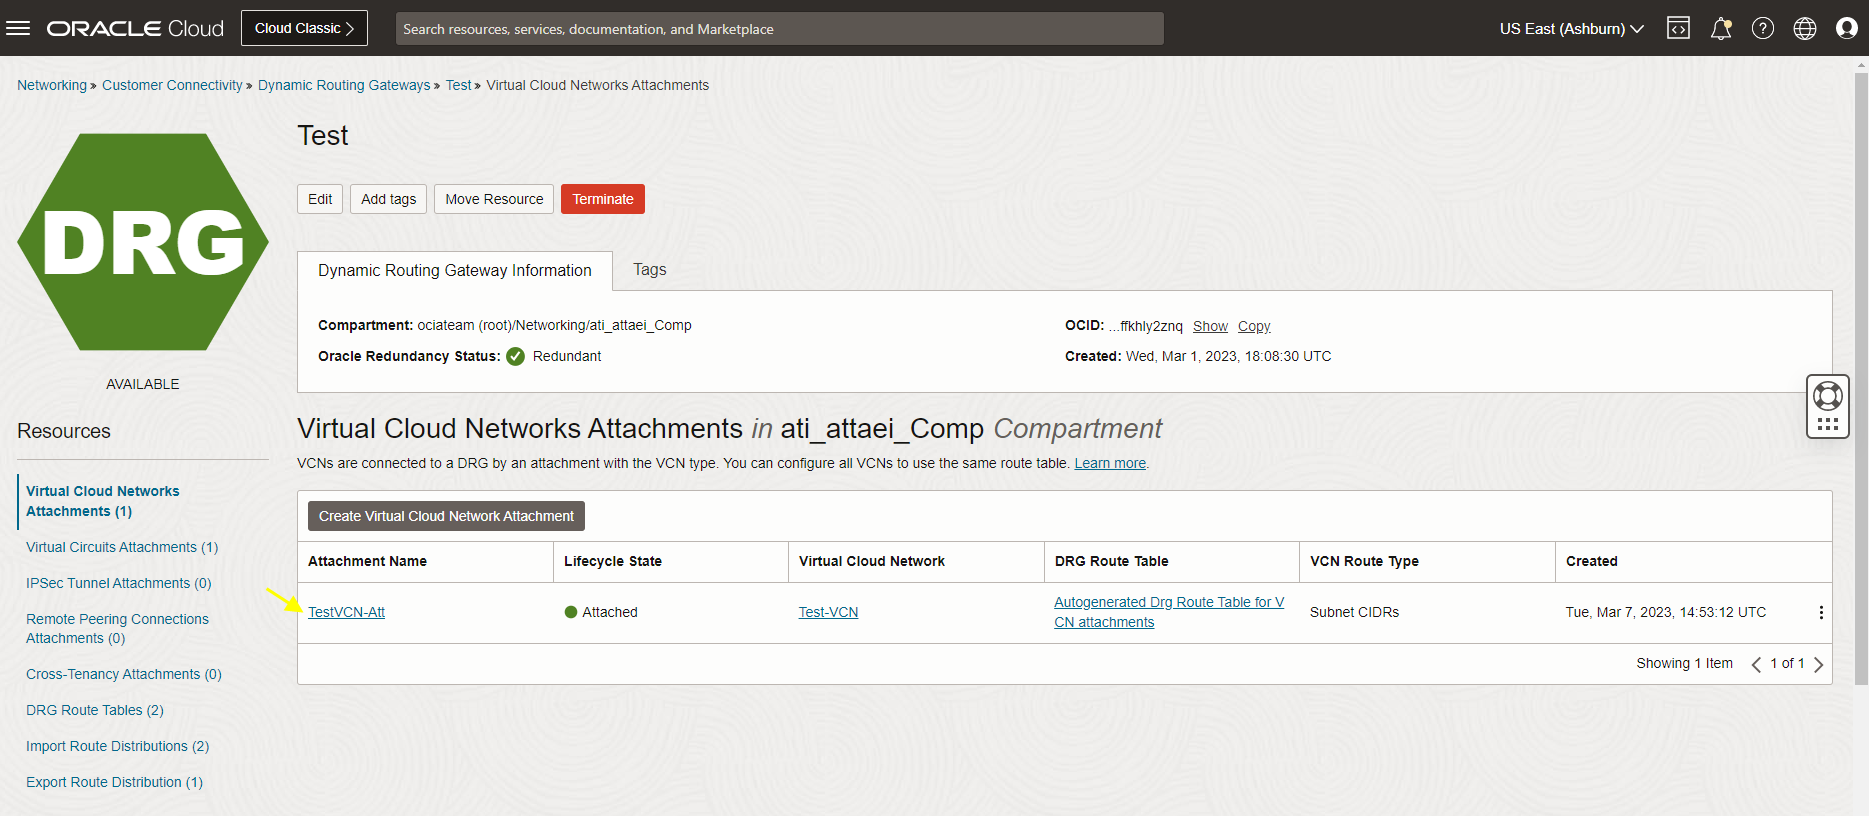Open the floating support lifesaver widget
Screen dimensions: 1869x816
[1828, 406]
